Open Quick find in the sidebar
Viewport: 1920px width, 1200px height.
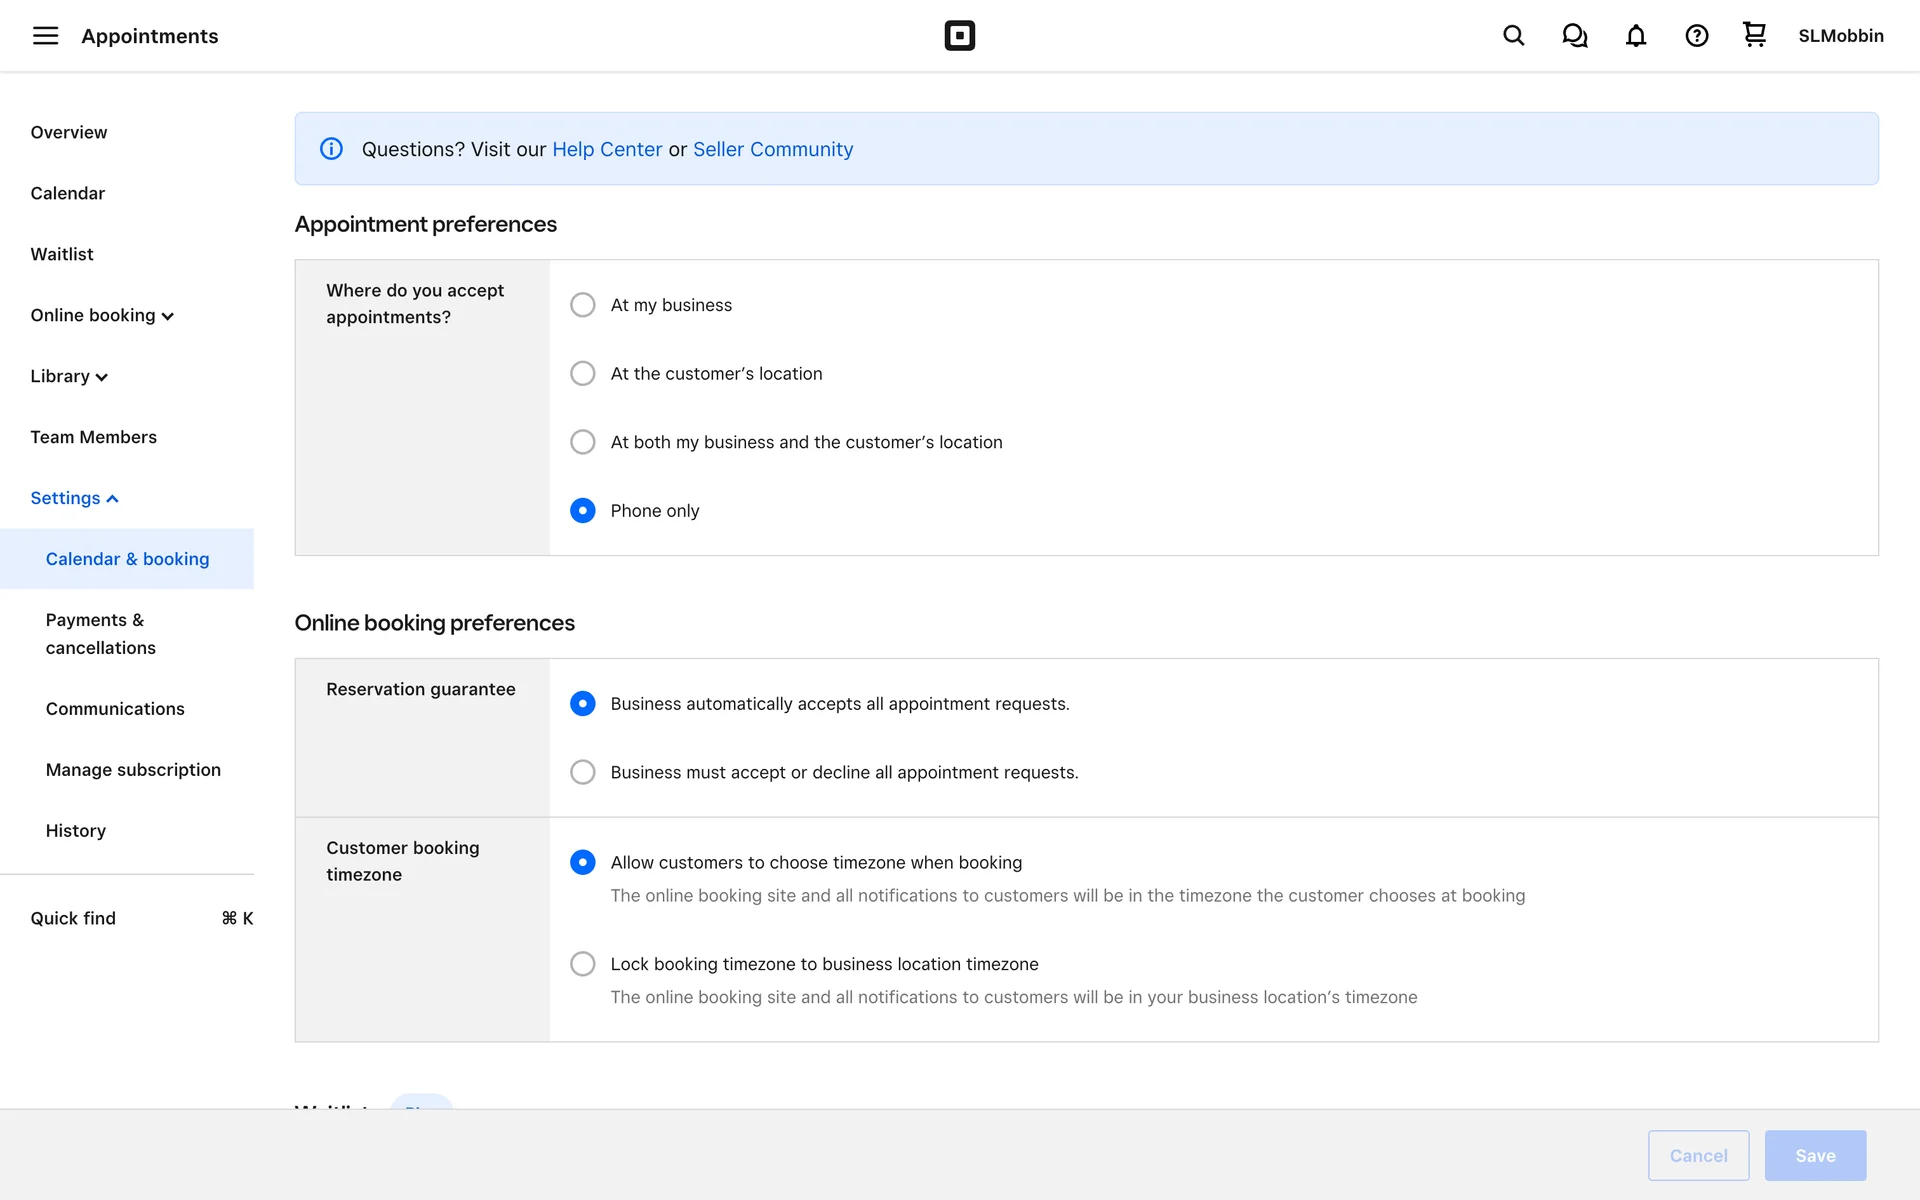click(x=73, y=918)
